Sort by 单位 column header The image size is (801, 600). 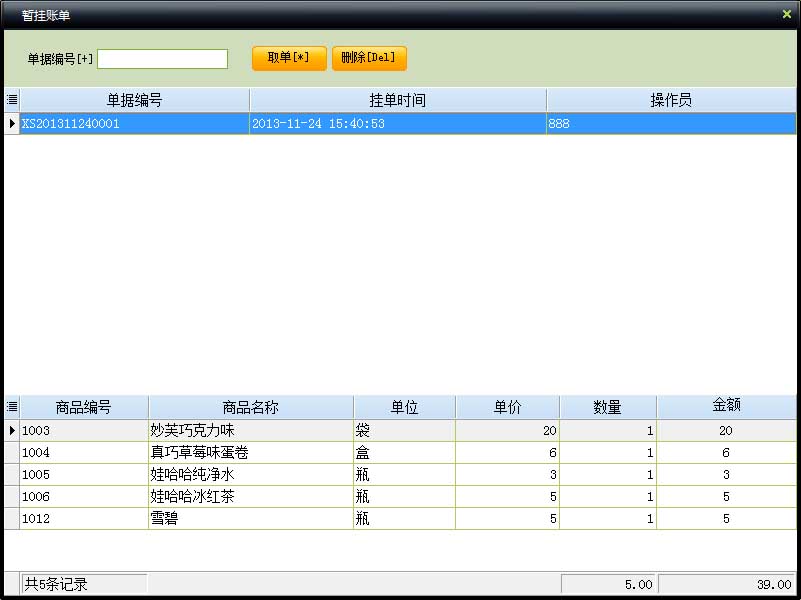click(x=404, y=406)
